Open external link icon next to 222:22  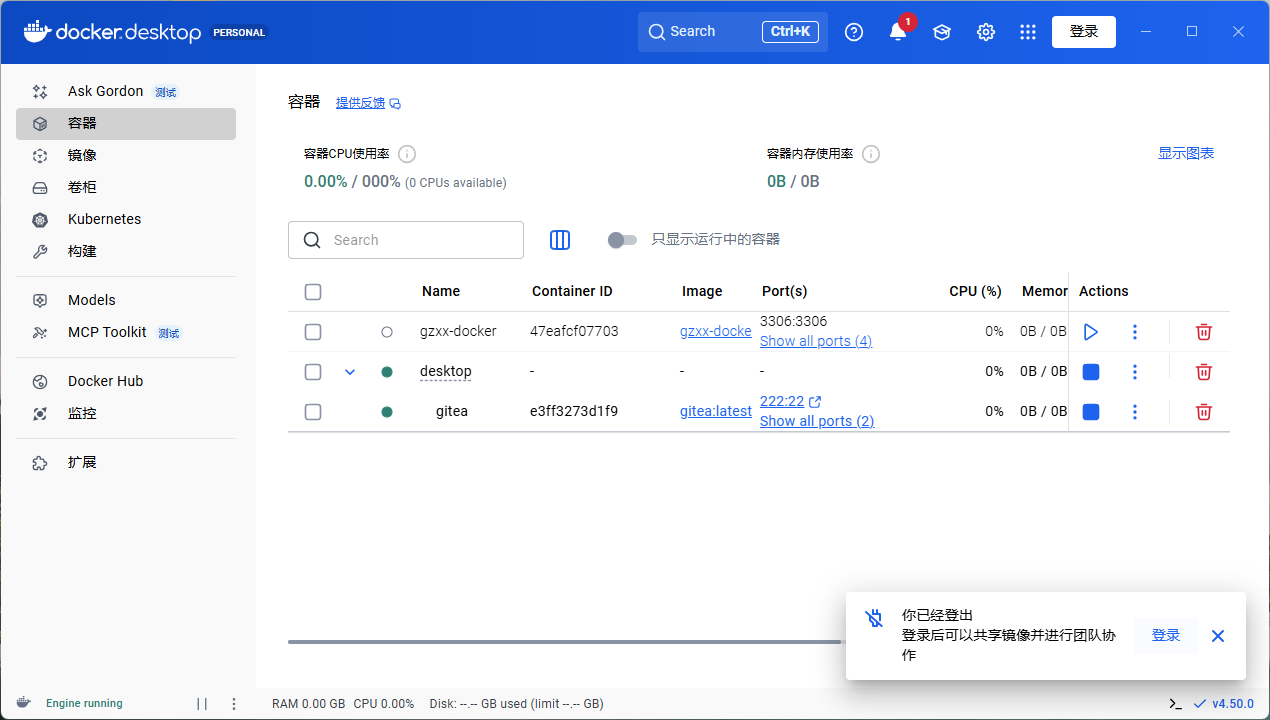[x=815, y=401]
